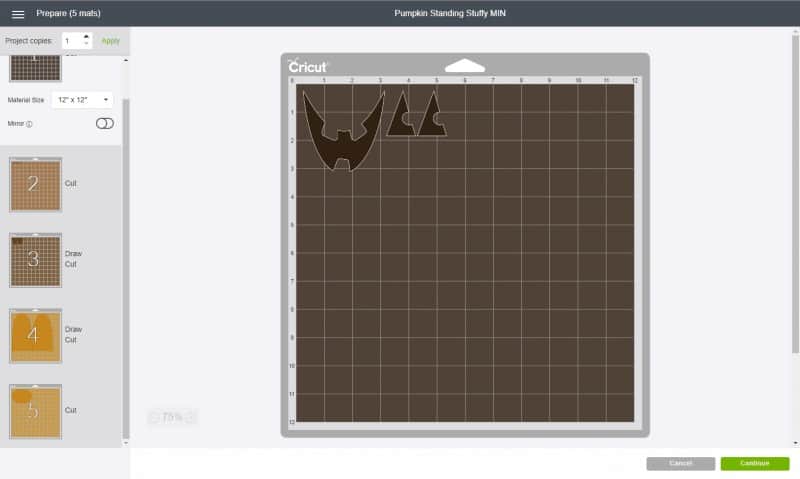The height and width of the screenshot is (479, 800).
Task: Open the hamburger menu
Action: click(x=18, y=14)
